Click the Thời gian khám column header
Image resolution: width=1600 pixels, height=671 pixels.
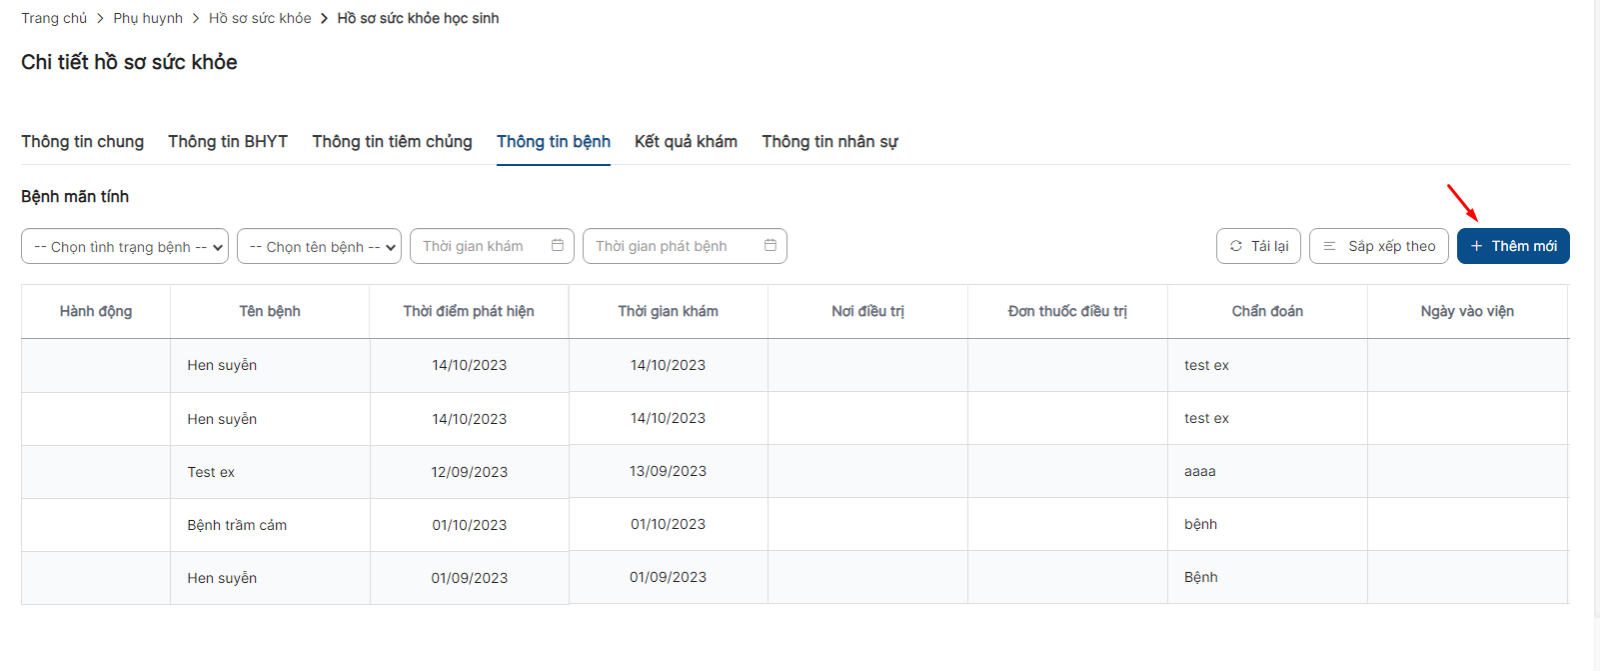pyautogui.click(x=668, y=311)
